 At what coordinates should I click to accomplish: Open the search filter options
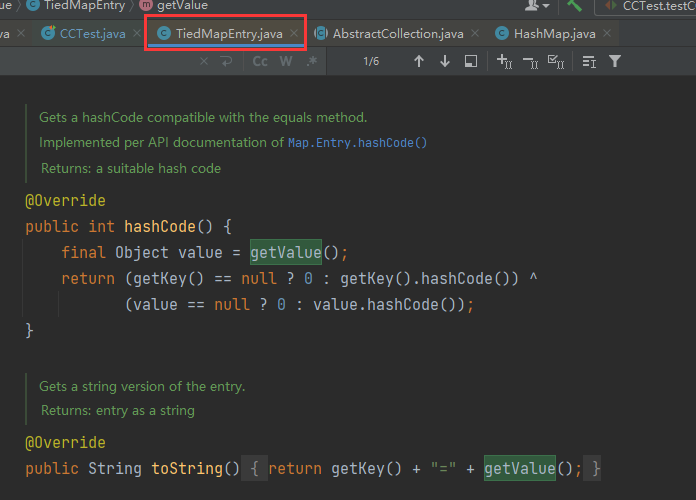point(615,61)
